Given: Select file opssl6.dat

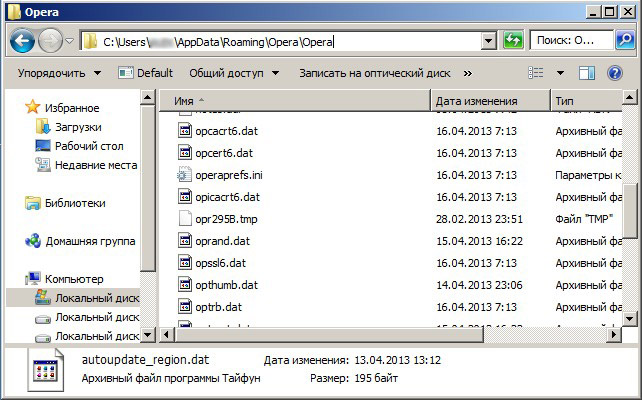Looking at the screenshot, I should click(220, 263).
